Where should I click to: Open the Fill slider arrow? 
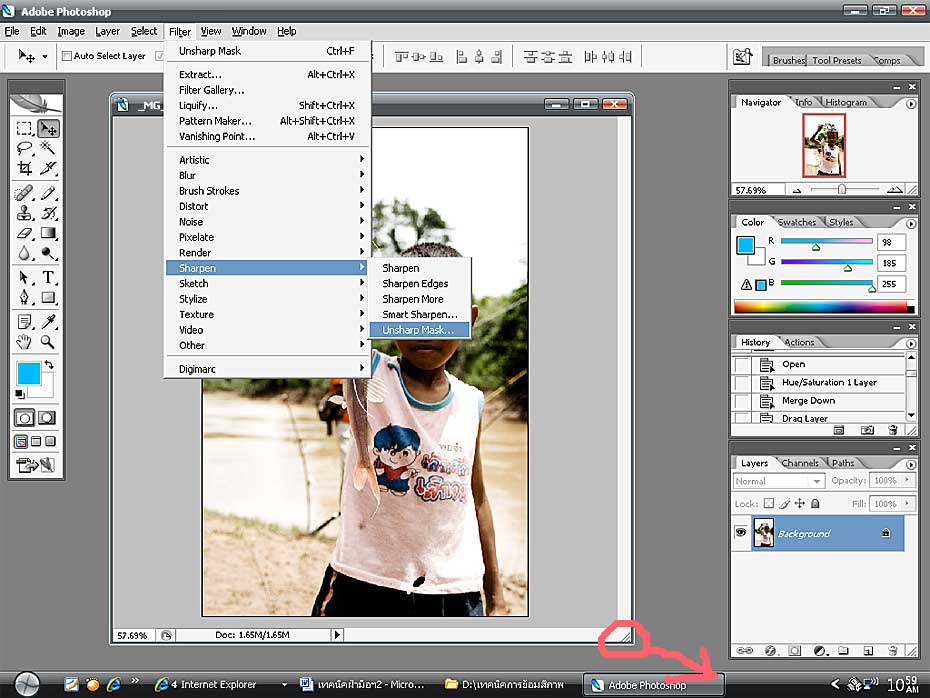pos(907,503)
